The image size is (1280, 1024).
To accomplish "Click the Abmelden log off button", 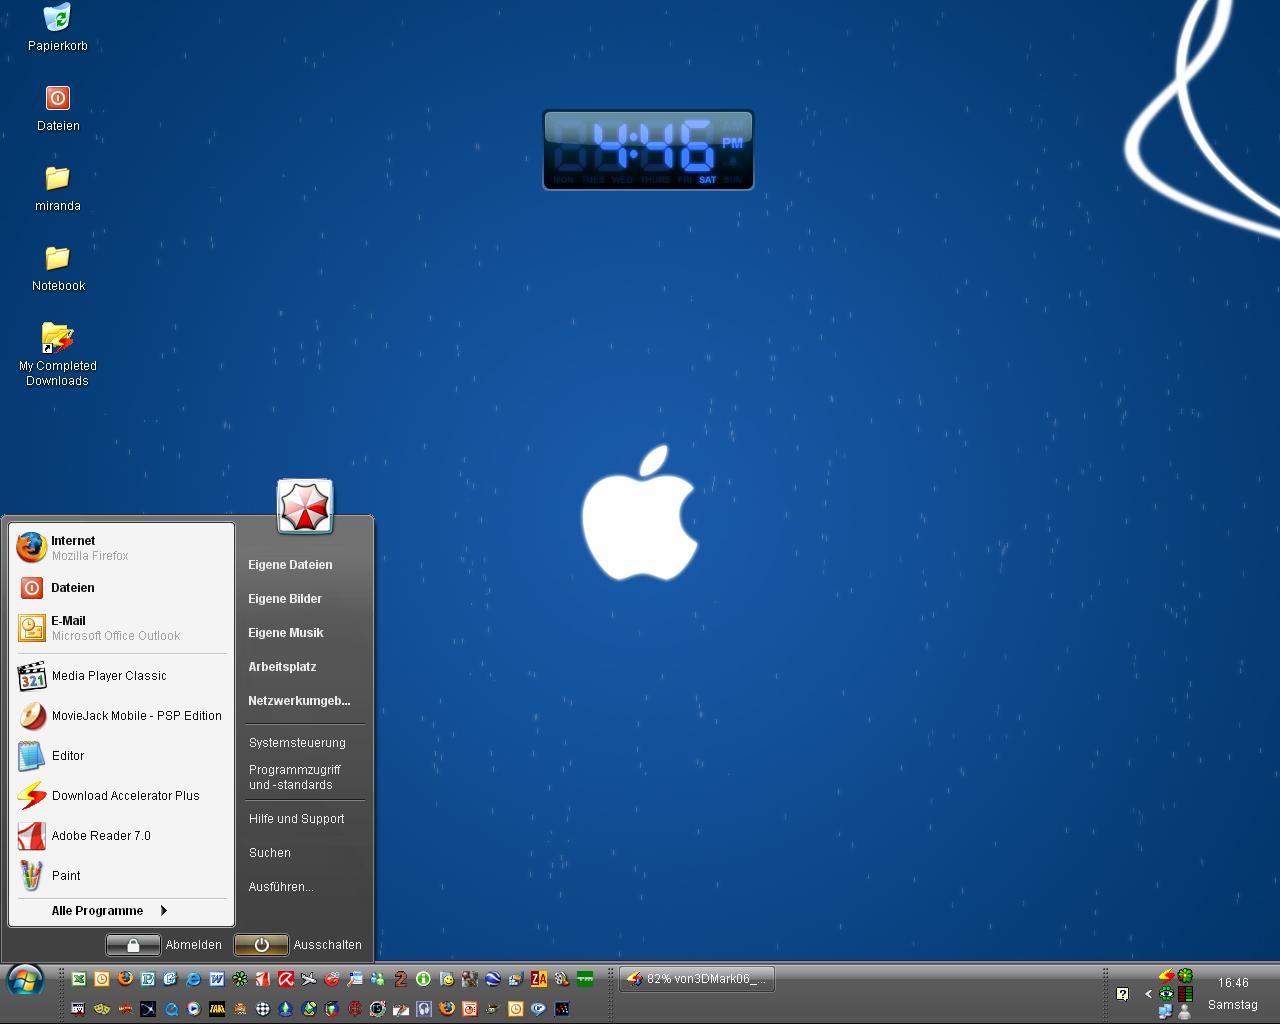I will tap(164, 945).
